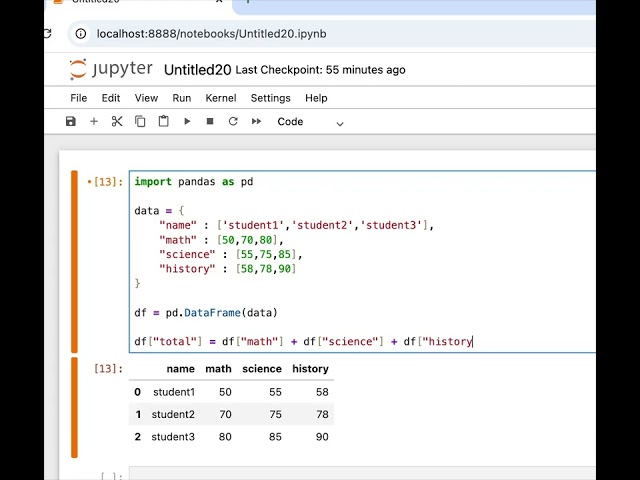View site information icon in address bar
This screenshot has width=640, height=480.
coord(81,34)
